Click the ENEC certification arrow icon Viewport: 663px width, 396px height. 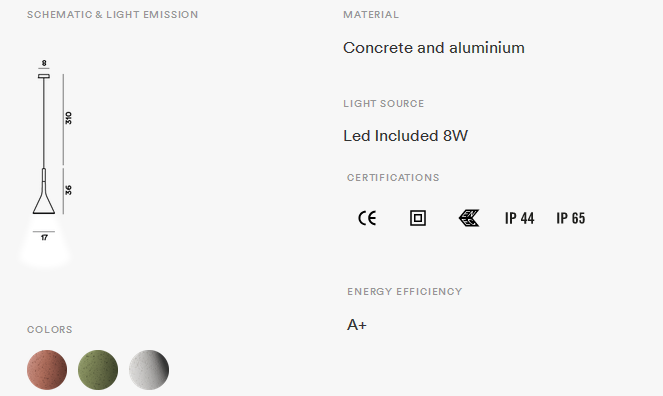point(469,218)
